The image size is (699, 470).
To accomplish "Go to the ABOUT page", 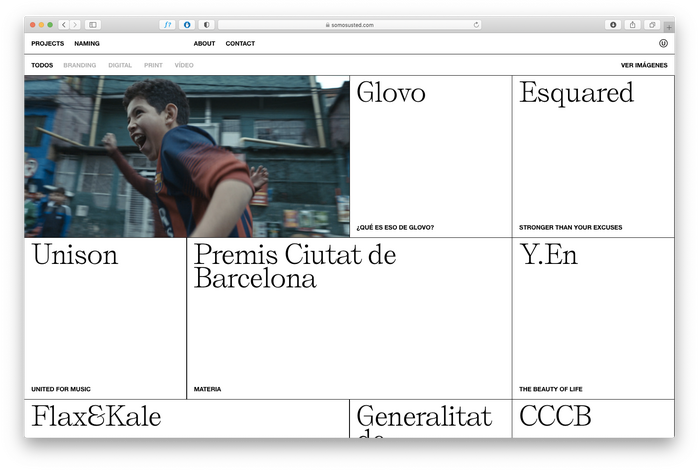I will pyautogui.click(x=204, y=43).
